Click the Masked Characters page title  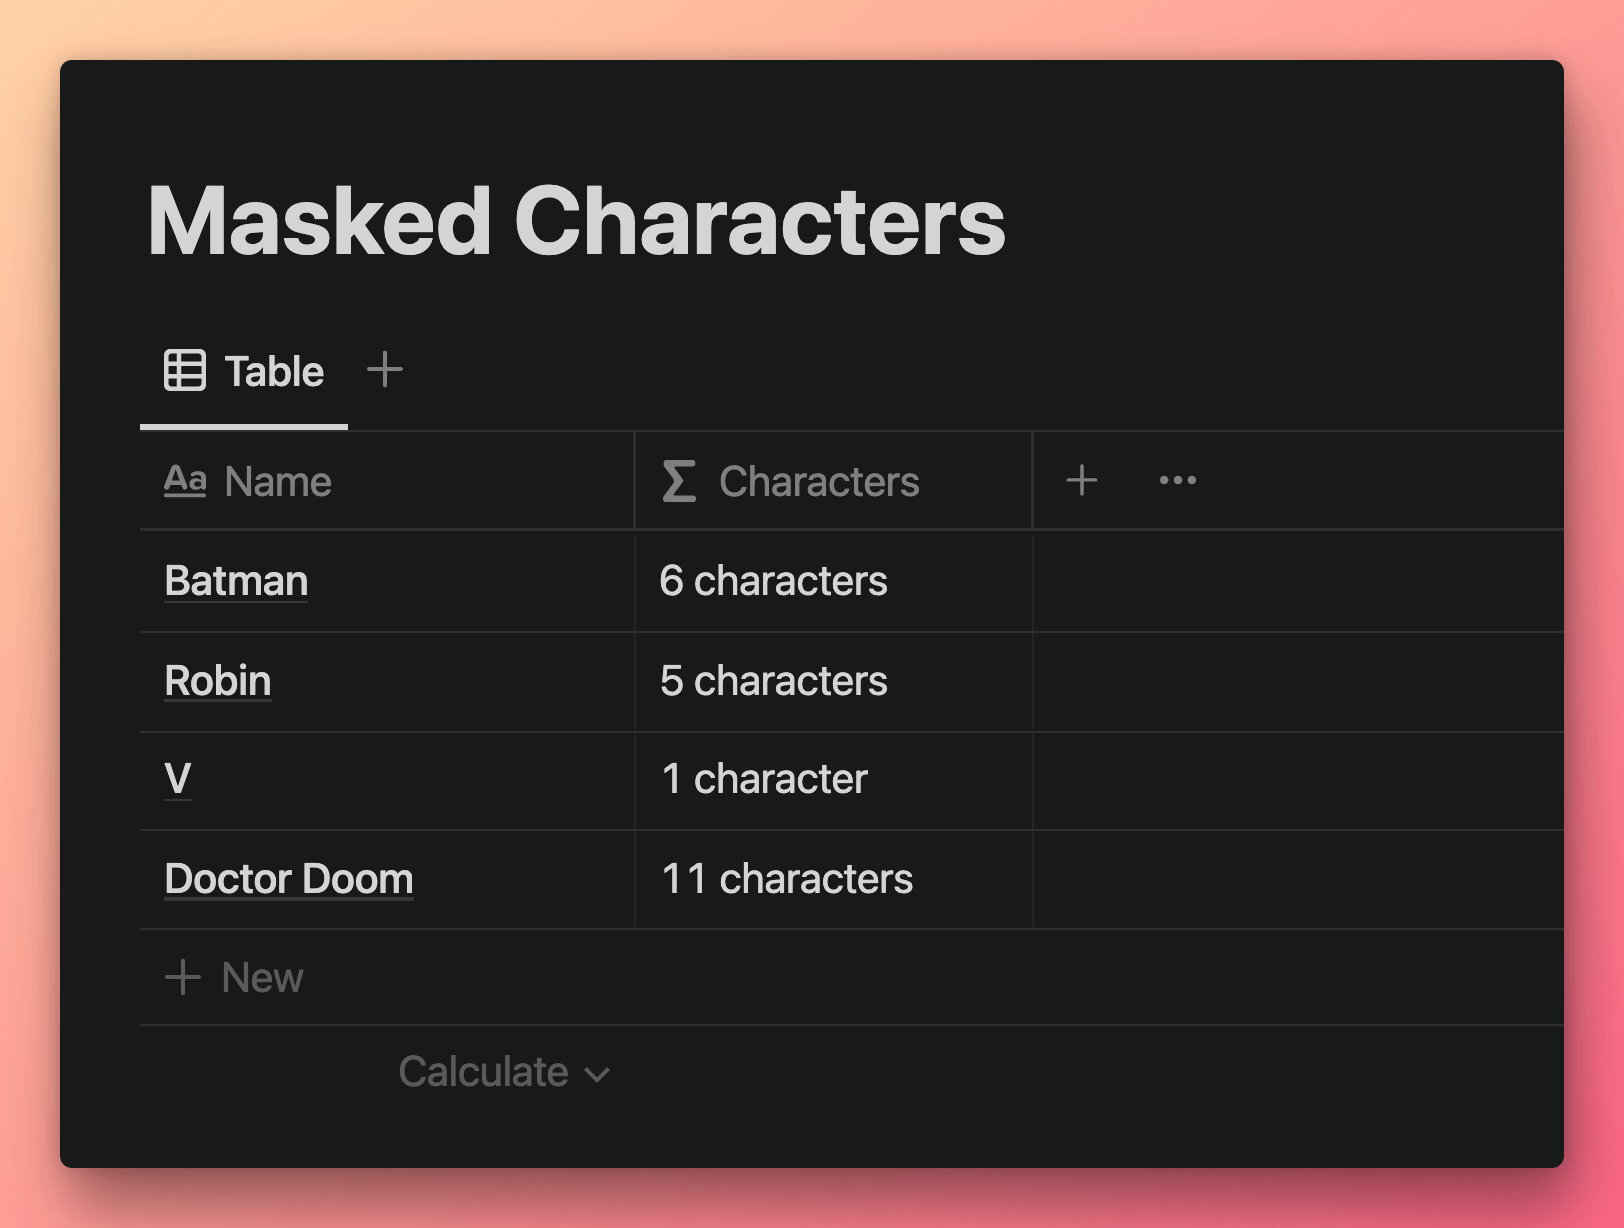[576, 220]
